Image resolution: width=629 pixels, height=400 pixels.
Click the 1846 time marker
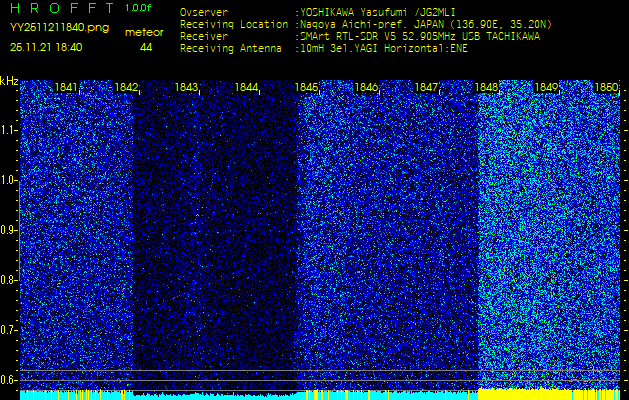click(366, 87)
